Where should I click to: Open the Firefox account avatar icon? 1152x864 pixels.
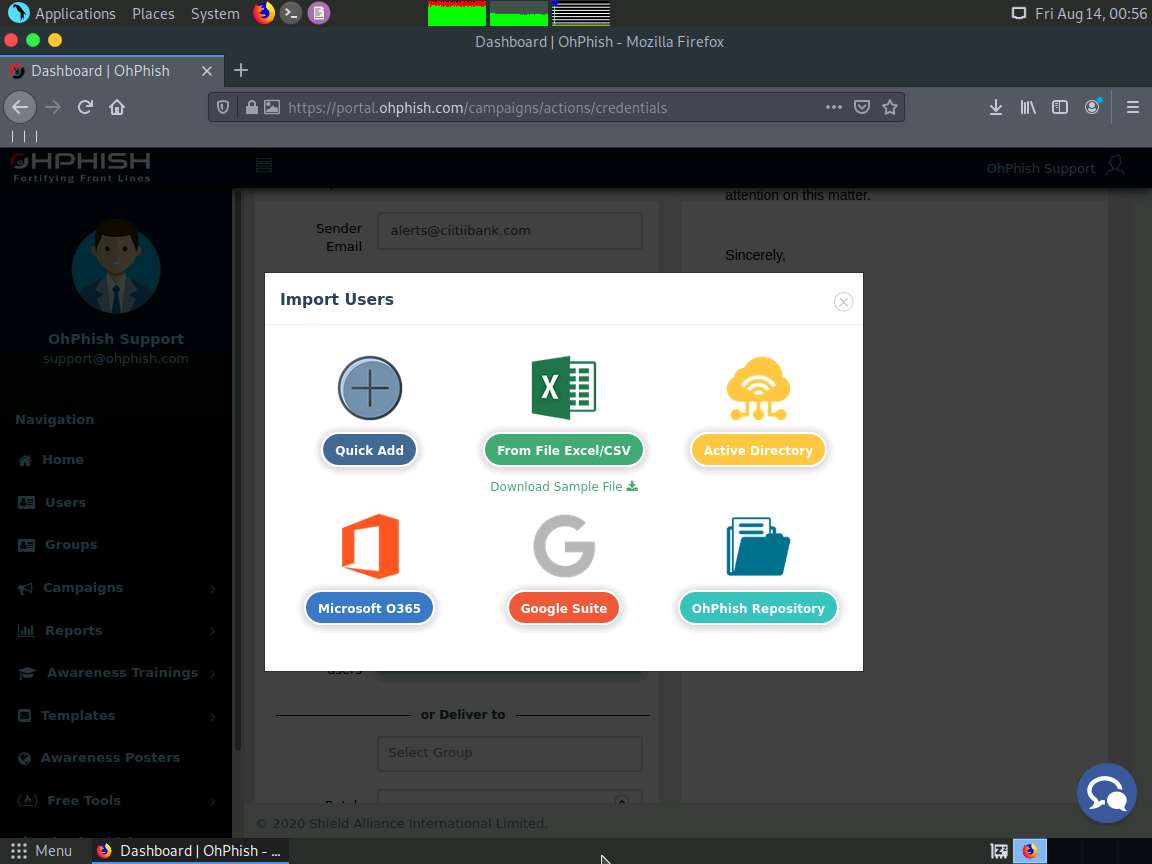[x=1092, y=107]
